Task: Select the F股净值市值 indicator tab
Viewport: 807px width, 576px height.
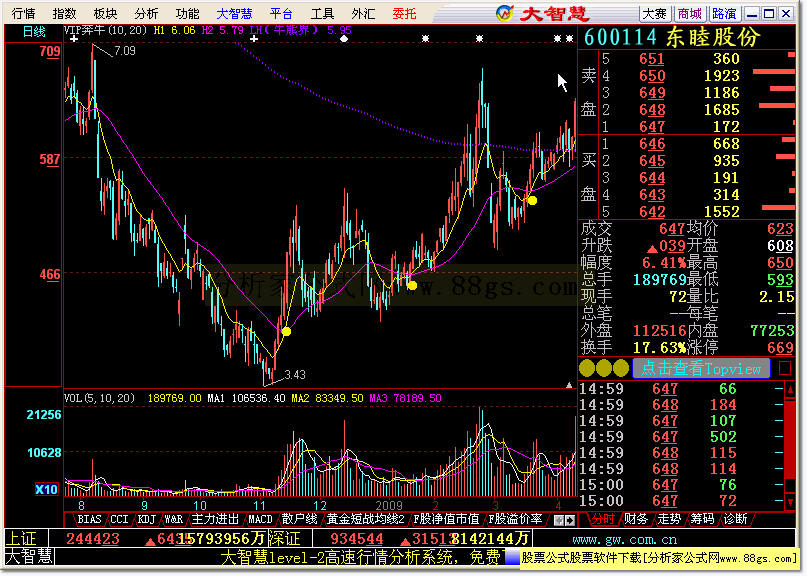Action: click(446, 519)
